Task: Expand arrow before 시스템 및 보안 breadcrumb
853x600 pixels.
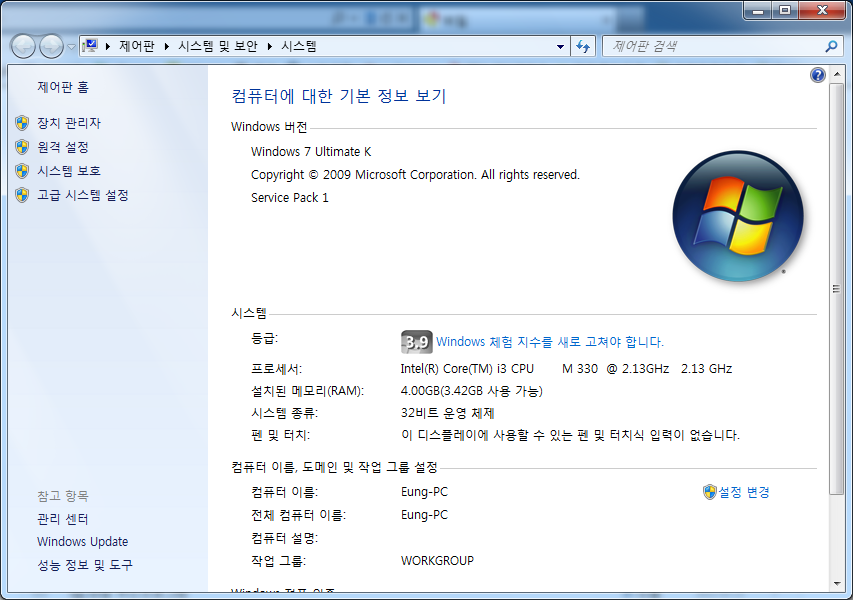Action: click(x=166, y=46)
